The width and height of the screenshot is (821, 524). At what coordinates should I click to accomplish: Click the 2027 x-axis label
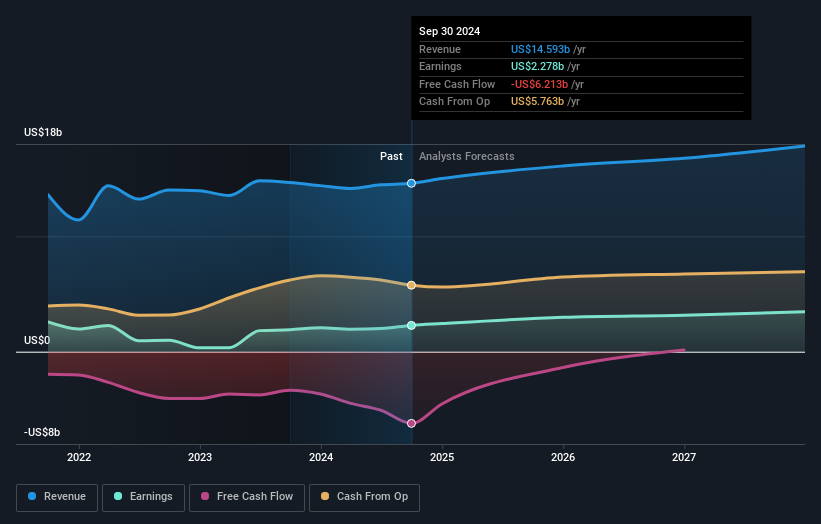point(684,458)
